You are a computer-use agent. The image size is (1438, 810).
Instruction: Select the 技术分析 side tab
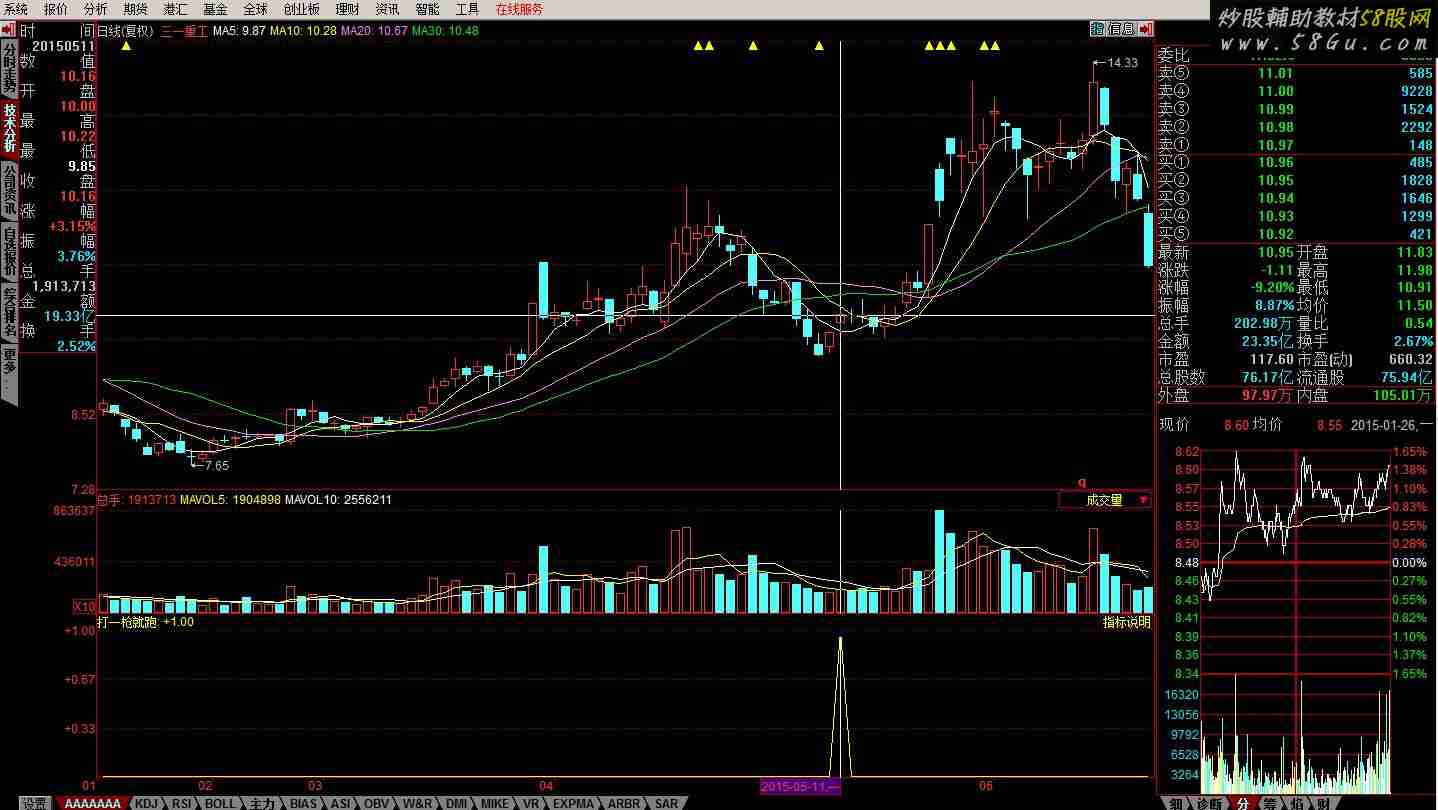coord(9,128)
